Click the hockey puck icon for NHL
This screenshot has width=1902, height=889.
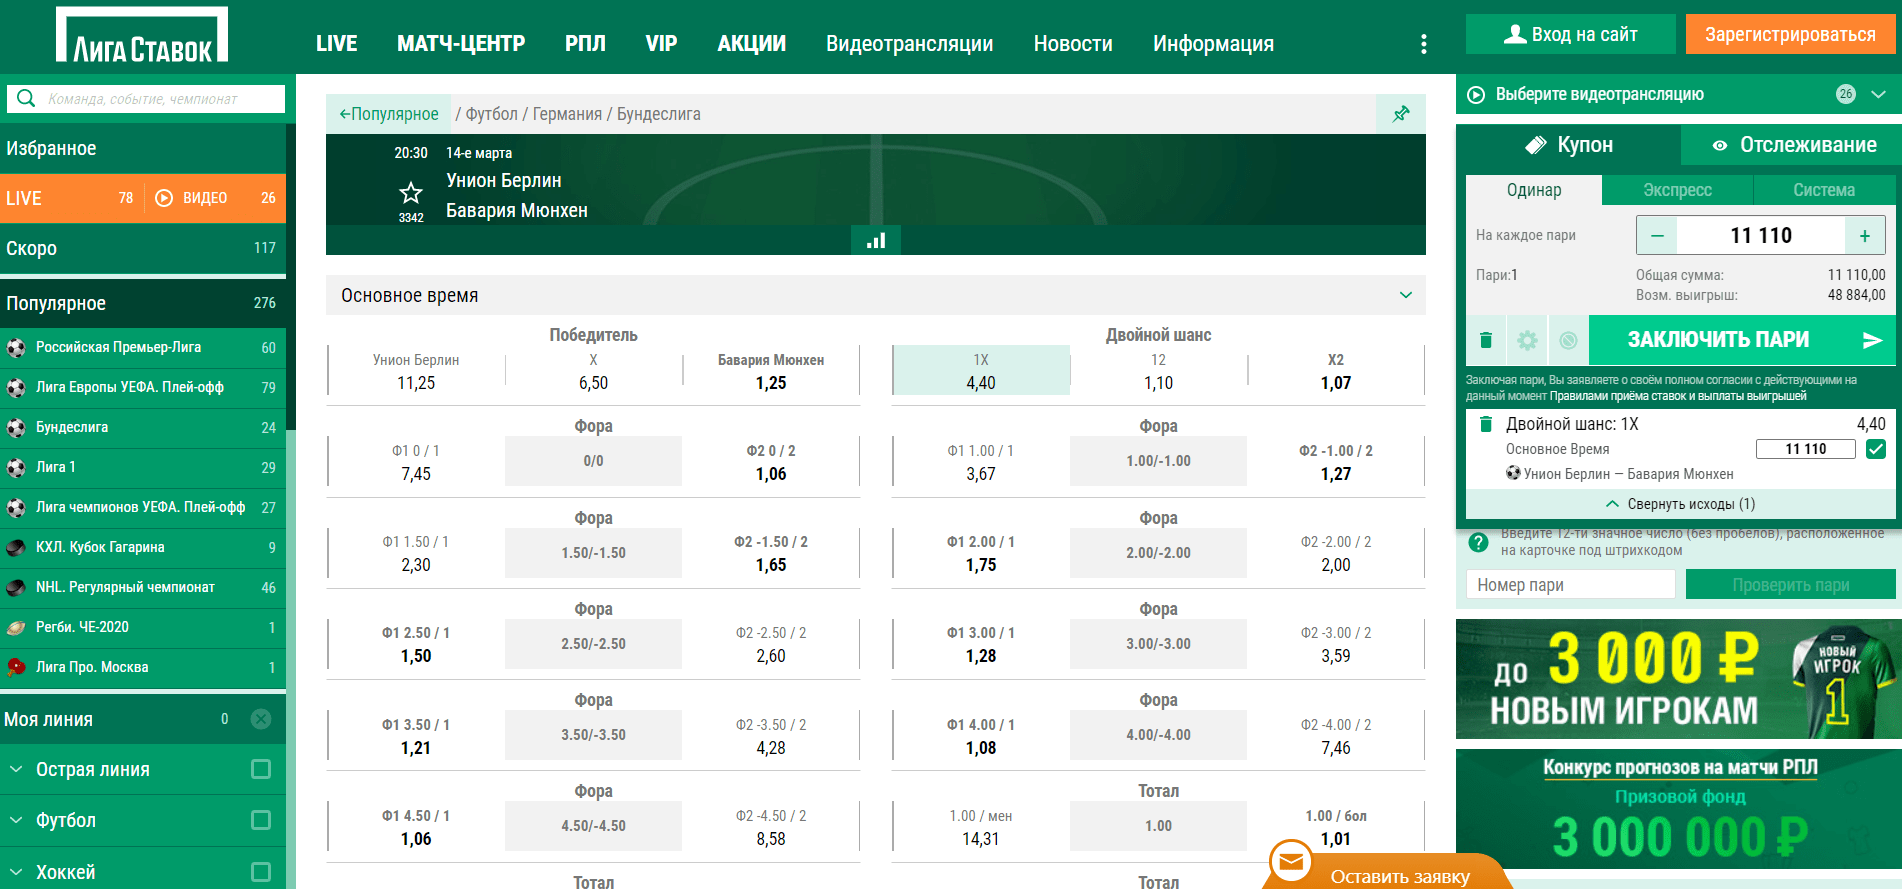point(16,588)
